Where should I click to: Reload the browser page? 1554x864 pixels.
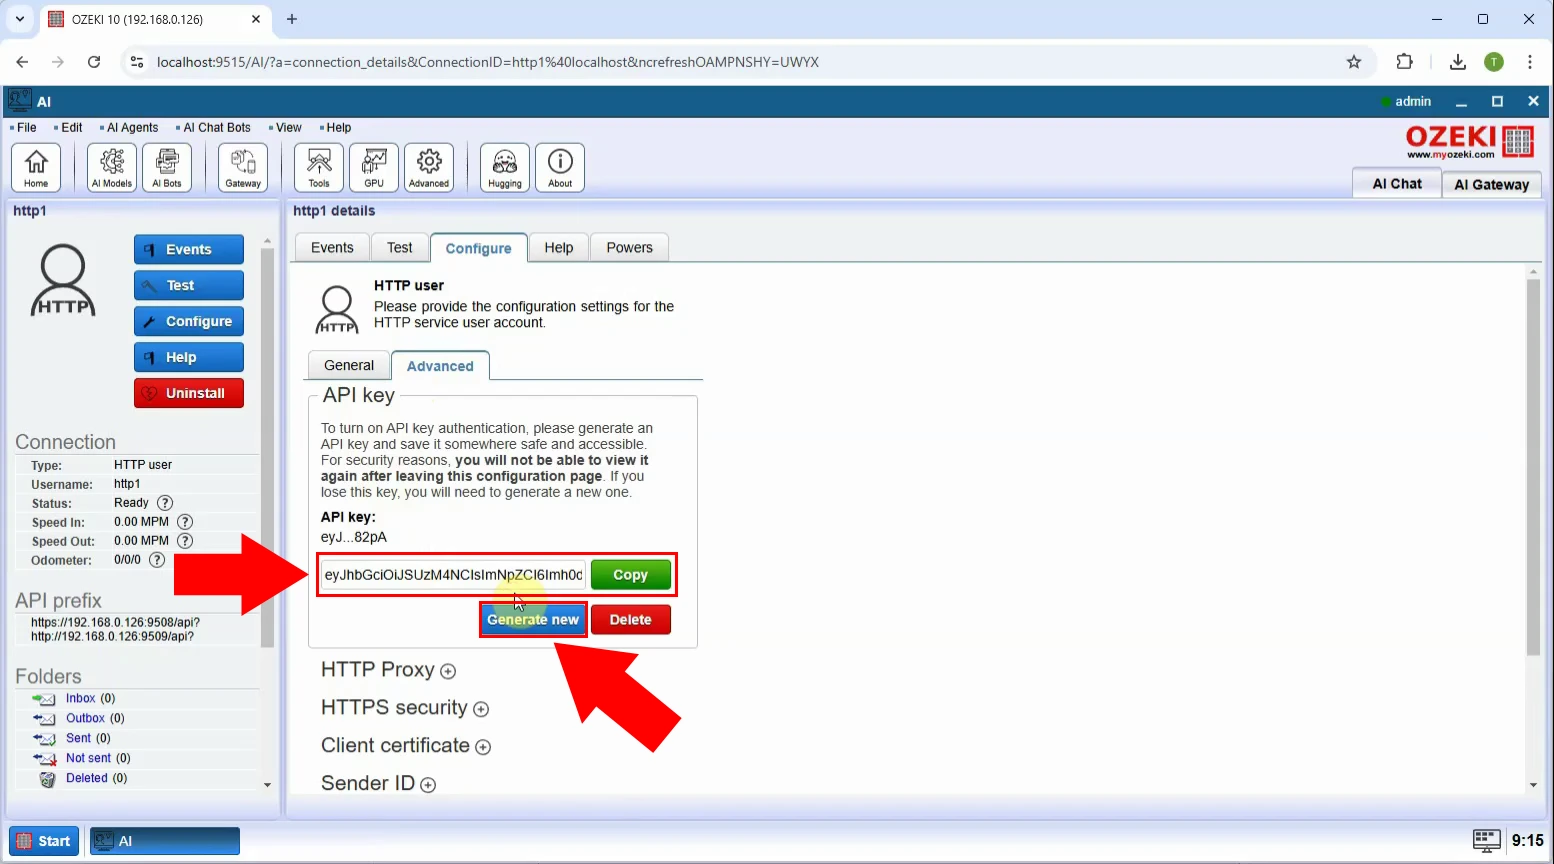point(94,62)
